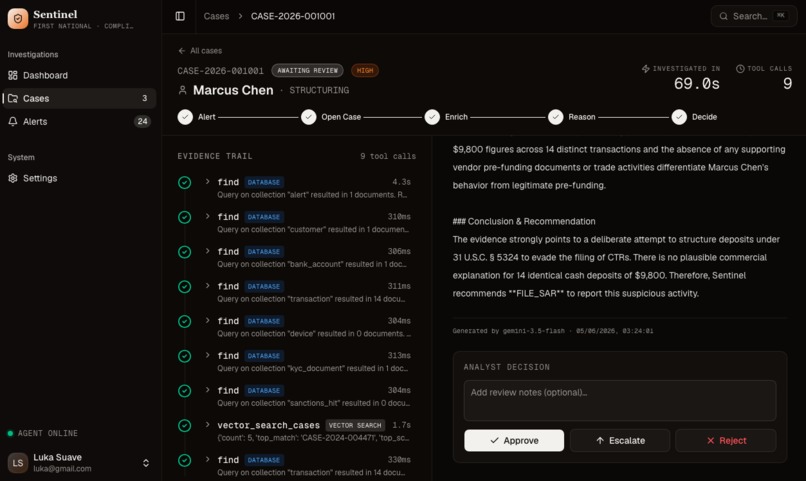Click the green check for device query
The width and height of the screenshot is (806, 481).
[x=185, y=322]
